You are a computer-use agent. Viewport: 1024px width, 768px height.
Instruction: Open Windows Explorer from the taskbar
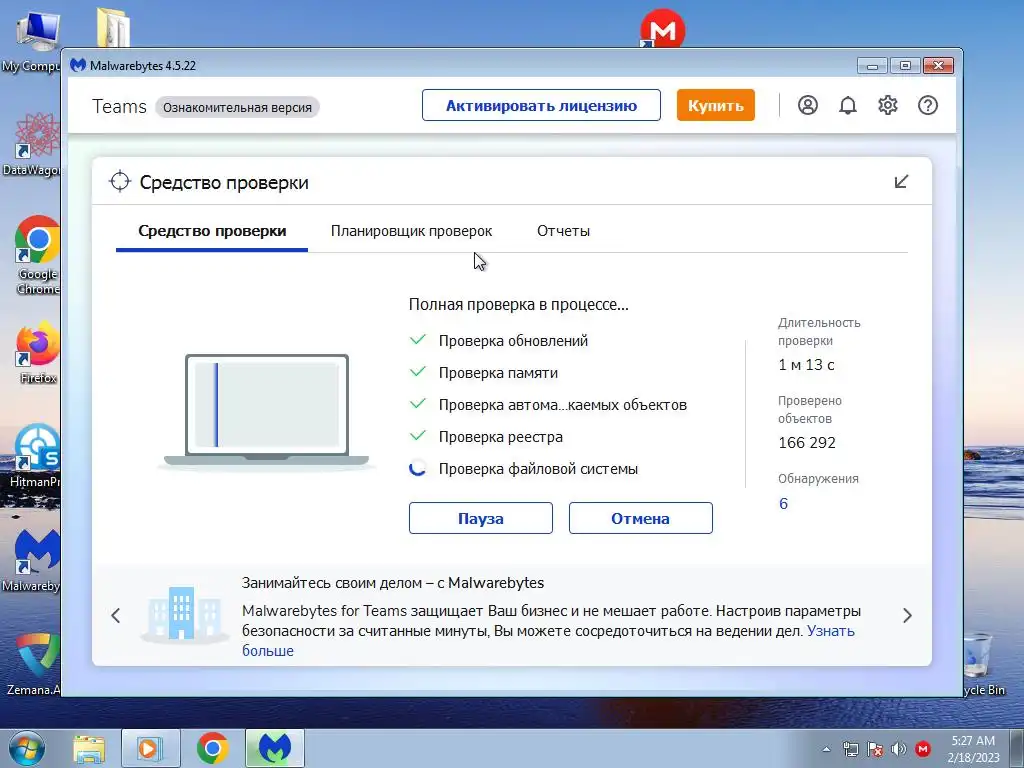click(89, 749)
